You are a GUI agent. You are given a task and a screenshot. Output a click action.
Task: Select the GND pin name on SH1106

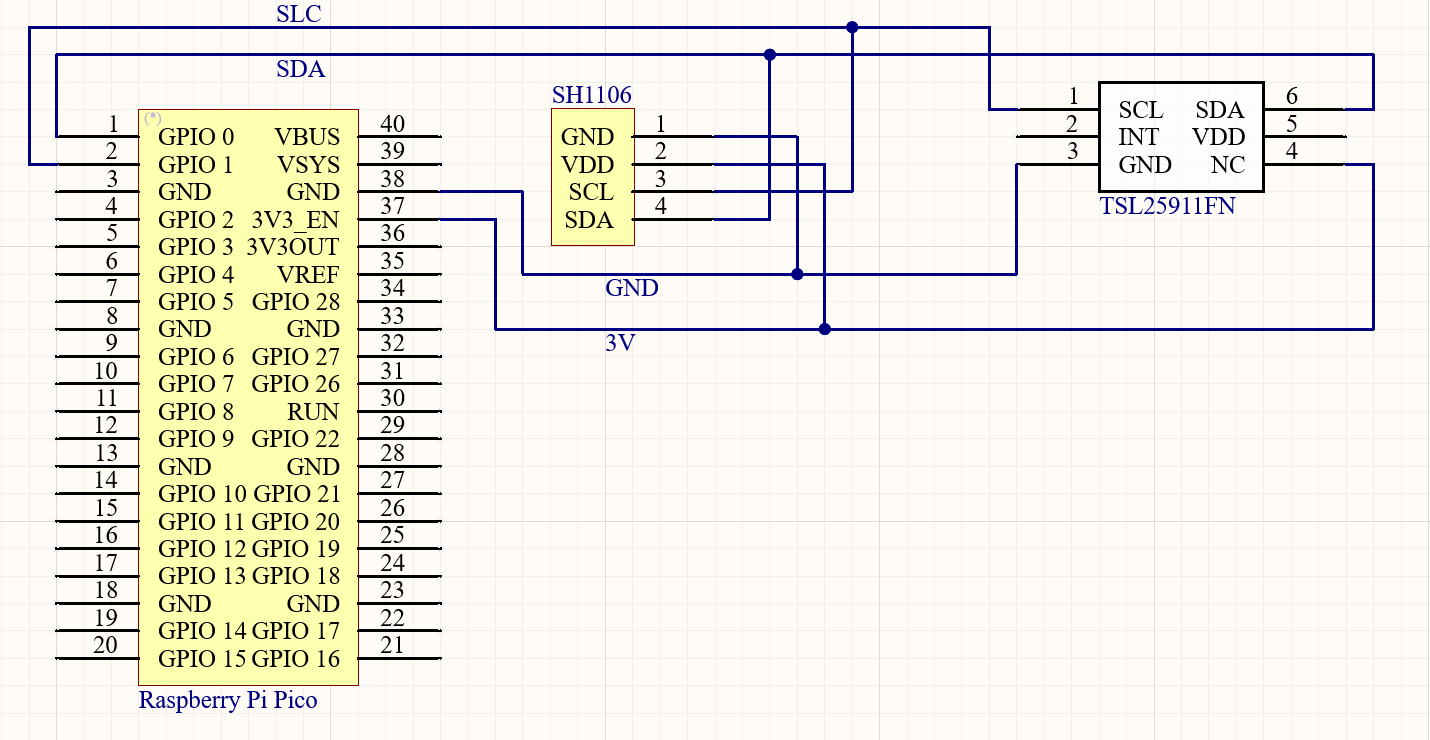588,137
